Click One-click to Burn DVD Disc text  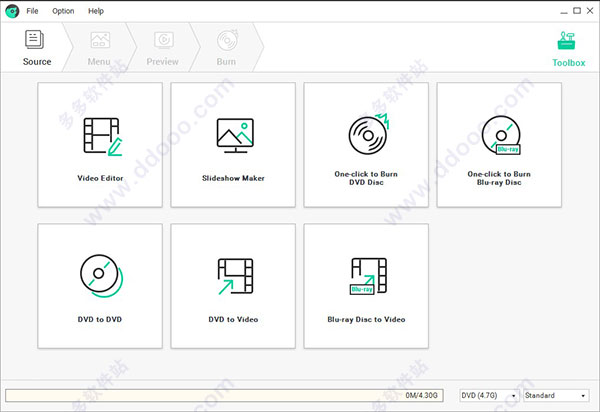coord(366,178)
